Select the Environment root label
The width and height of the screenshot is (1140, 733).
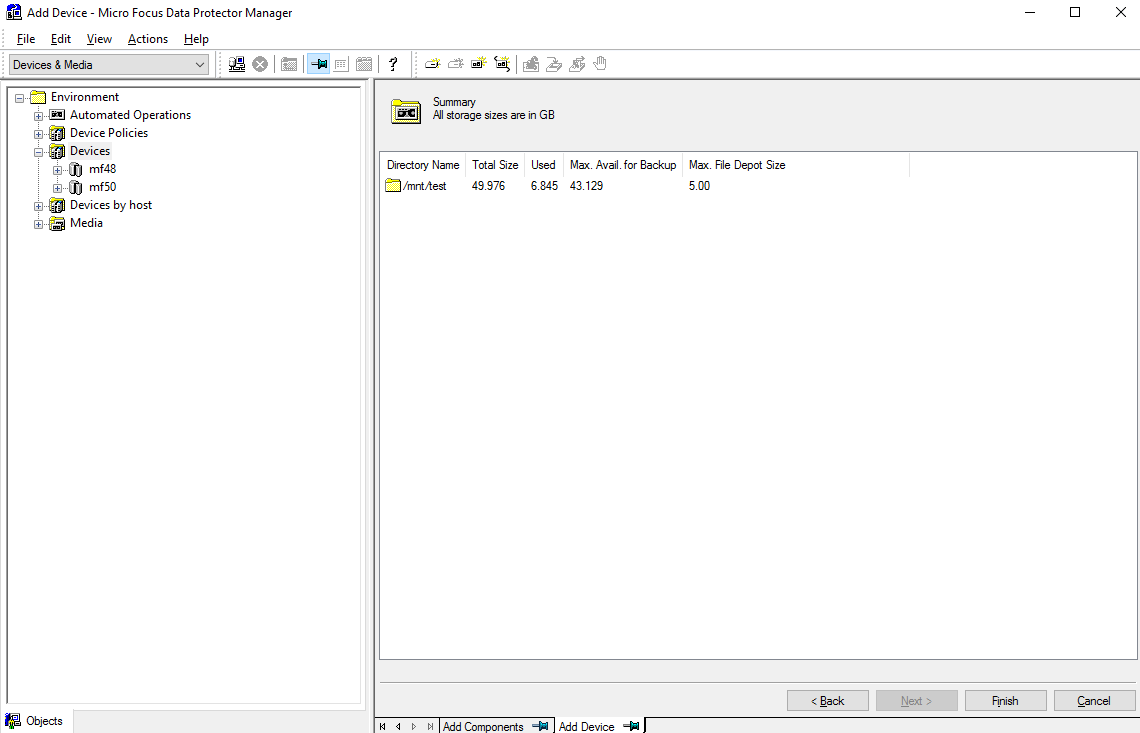85,97
